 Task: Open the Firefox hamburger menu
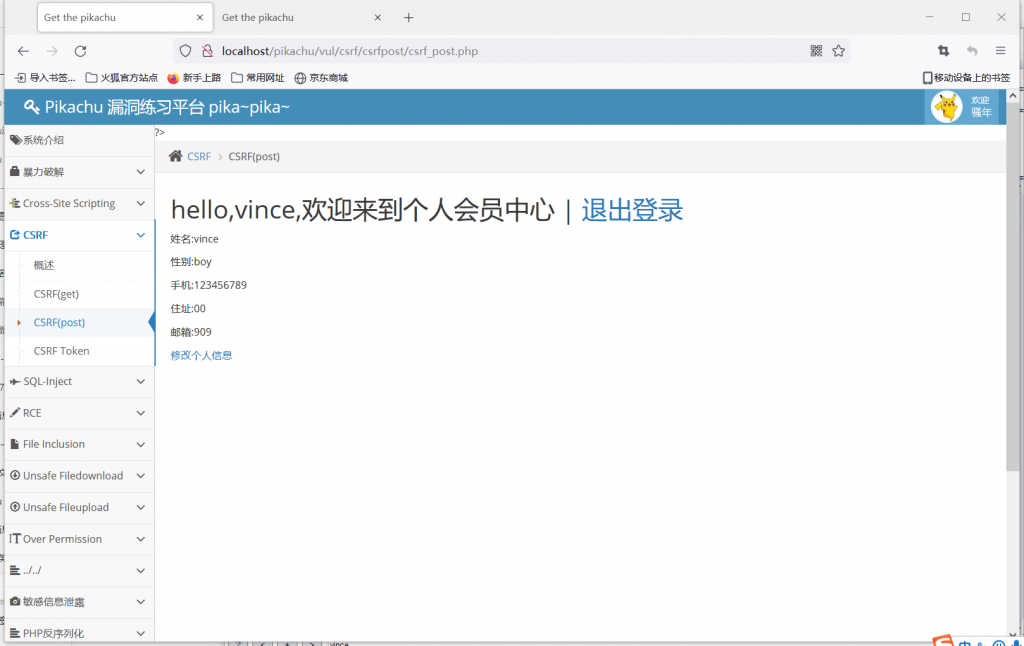[1000, 51]
